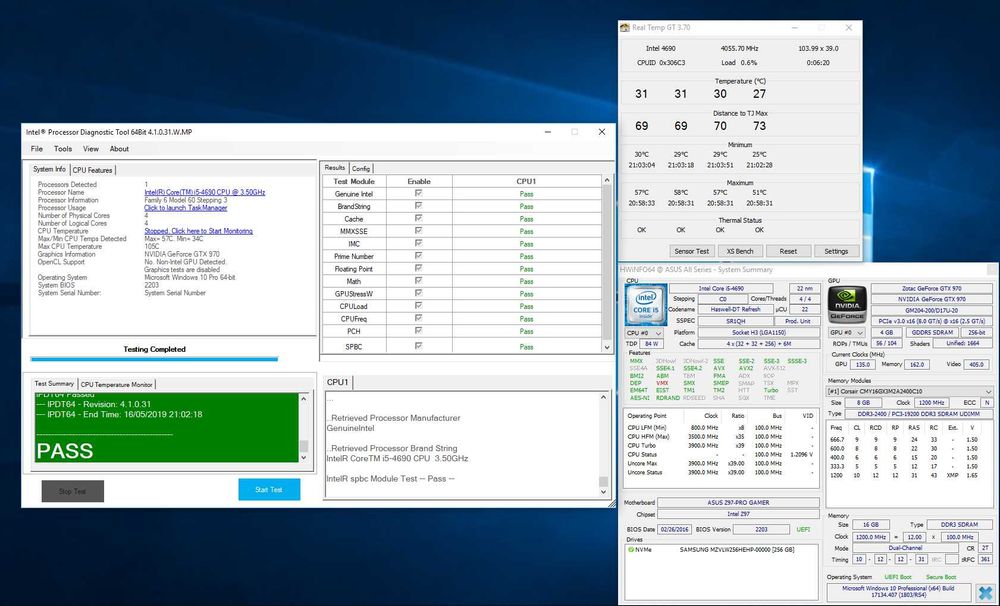Select the Results tab
Image resolution: width=1000 pixels, height=606 pixels.
(335, 167)
